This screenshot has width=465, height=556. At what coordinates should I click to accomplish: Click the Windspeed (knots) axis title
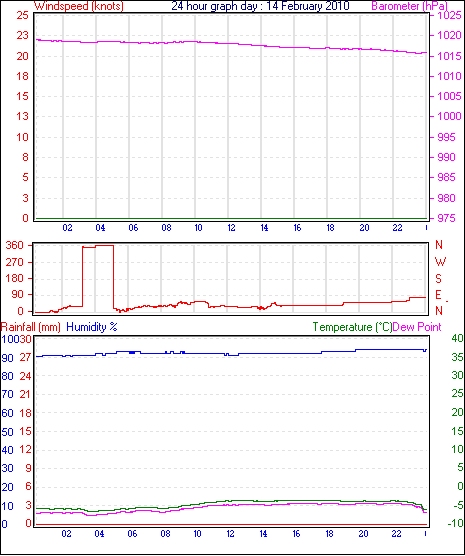click(79, 6)
